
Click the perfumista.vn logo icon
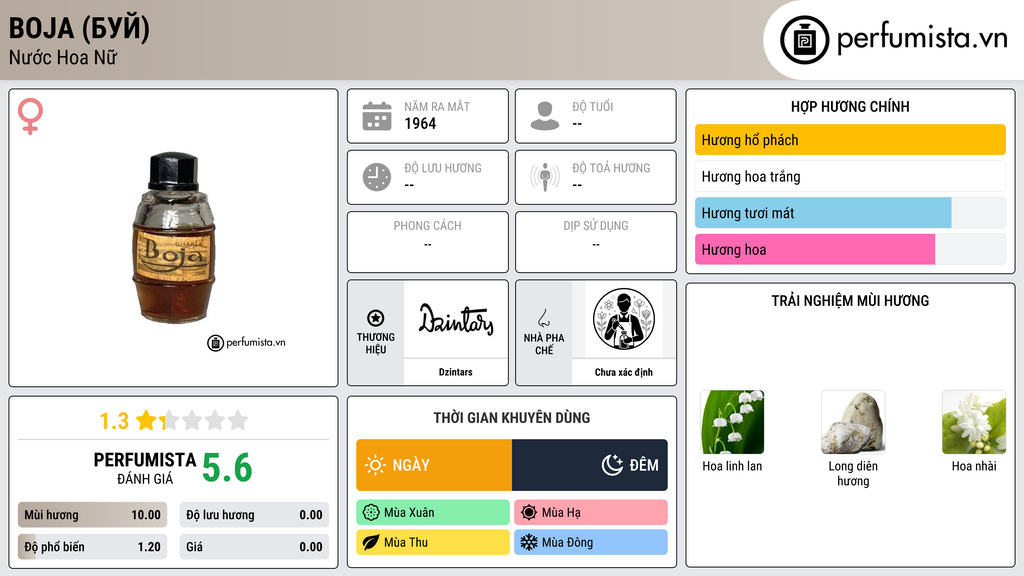[804, 40]
